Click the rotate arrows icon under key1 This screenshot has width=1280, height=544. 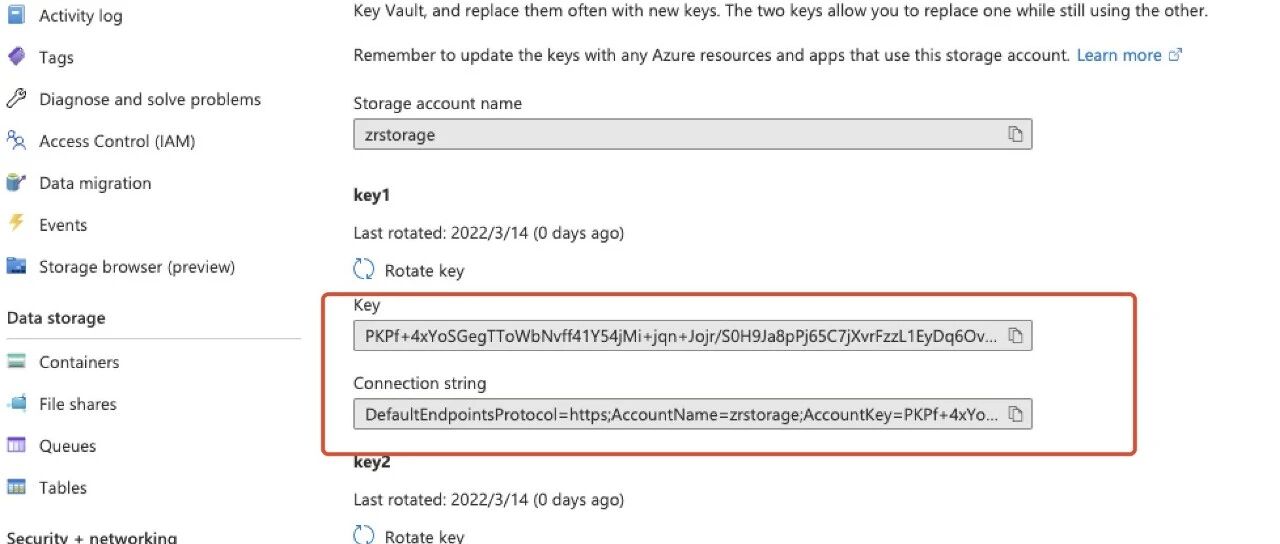click(364, 270)
